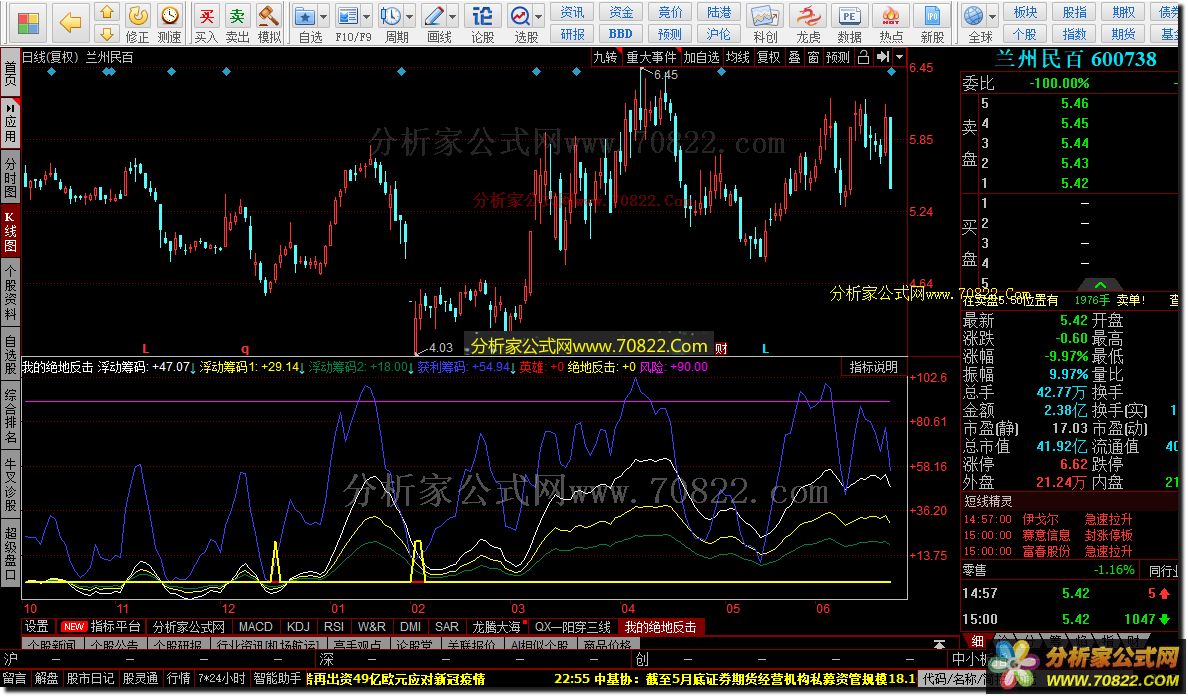Click the 设置 indicator settings button
The image size is (1188, 696).
36,627
